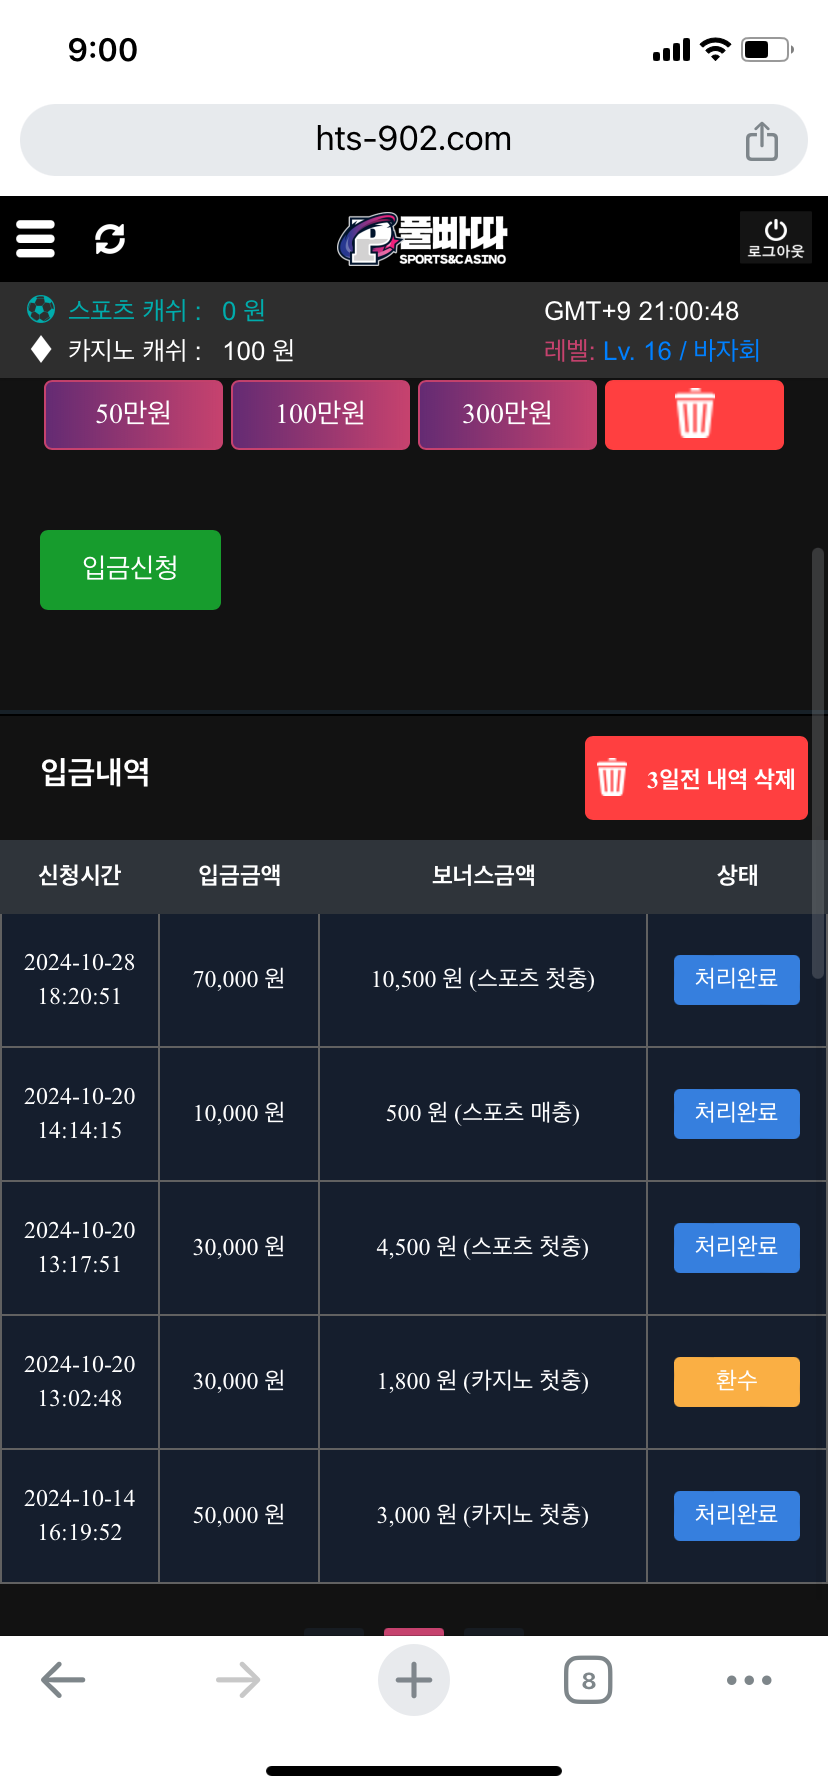Open a new tab with plus button

(413, 1680)
